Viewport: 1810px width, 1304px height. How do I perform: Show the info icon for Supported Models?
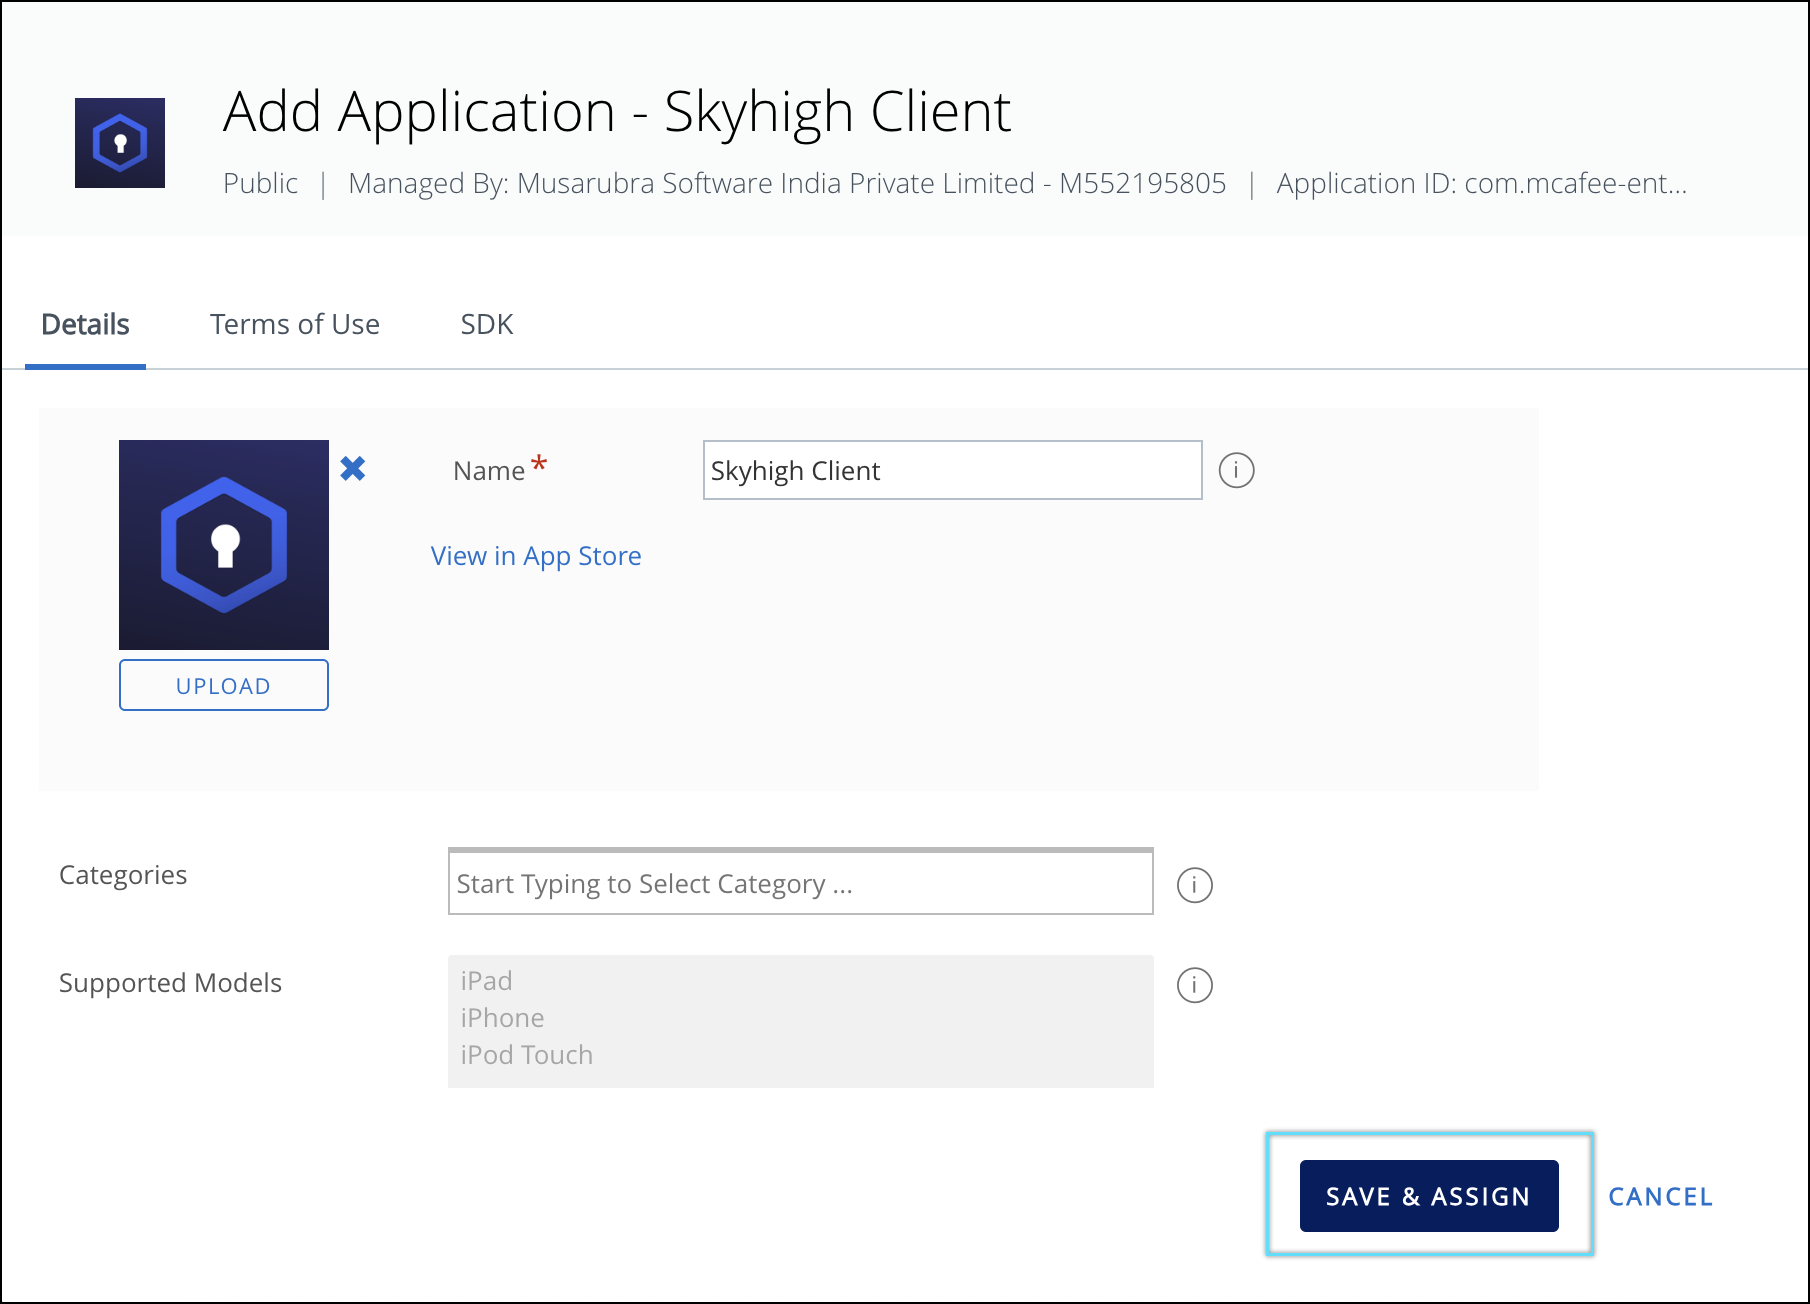click(1194, 985)
